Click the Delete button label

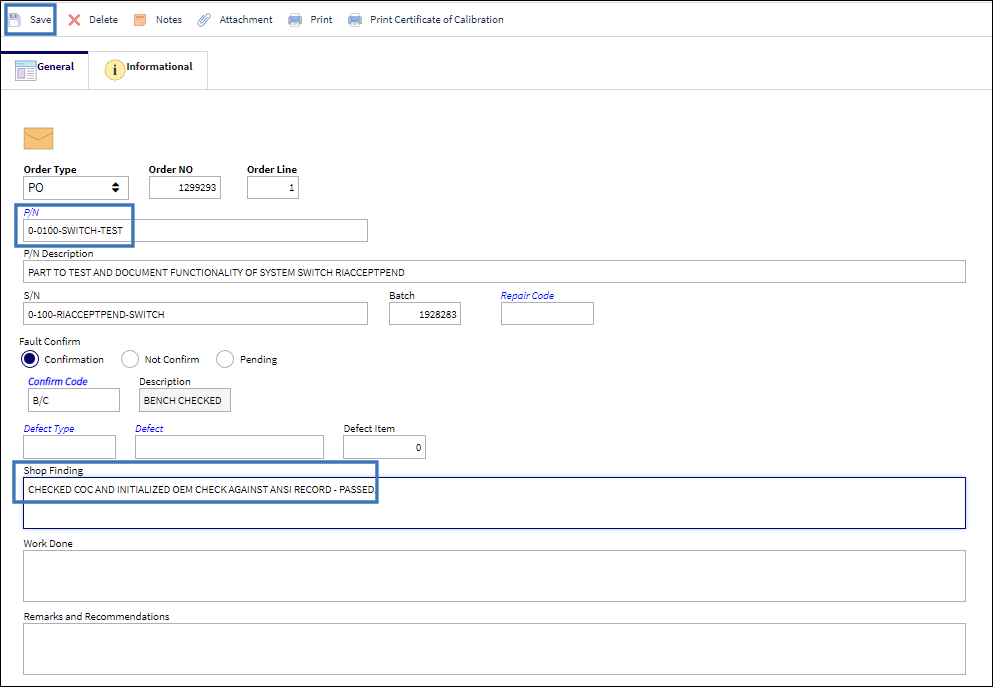[x=103, y=20]
